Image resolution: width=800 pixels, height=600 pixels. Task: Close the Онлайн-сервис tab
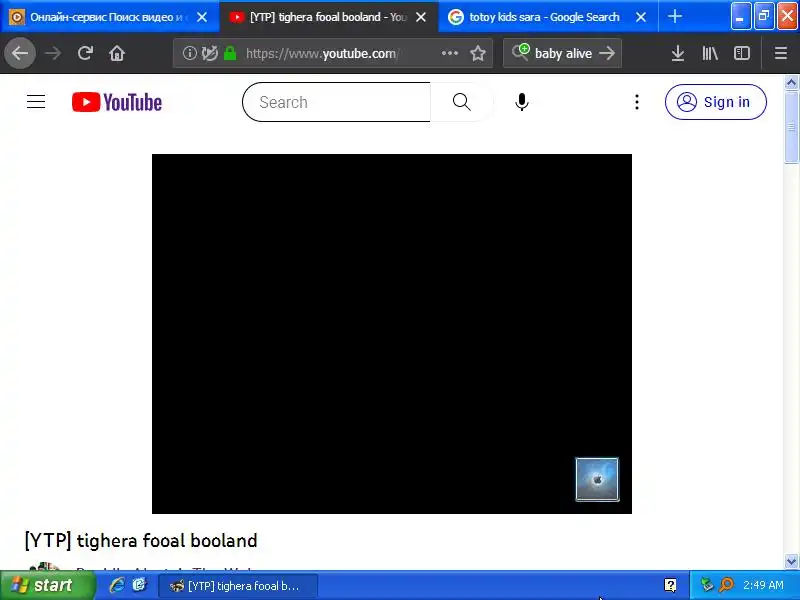pyautogui.click(x=202, y=17)
